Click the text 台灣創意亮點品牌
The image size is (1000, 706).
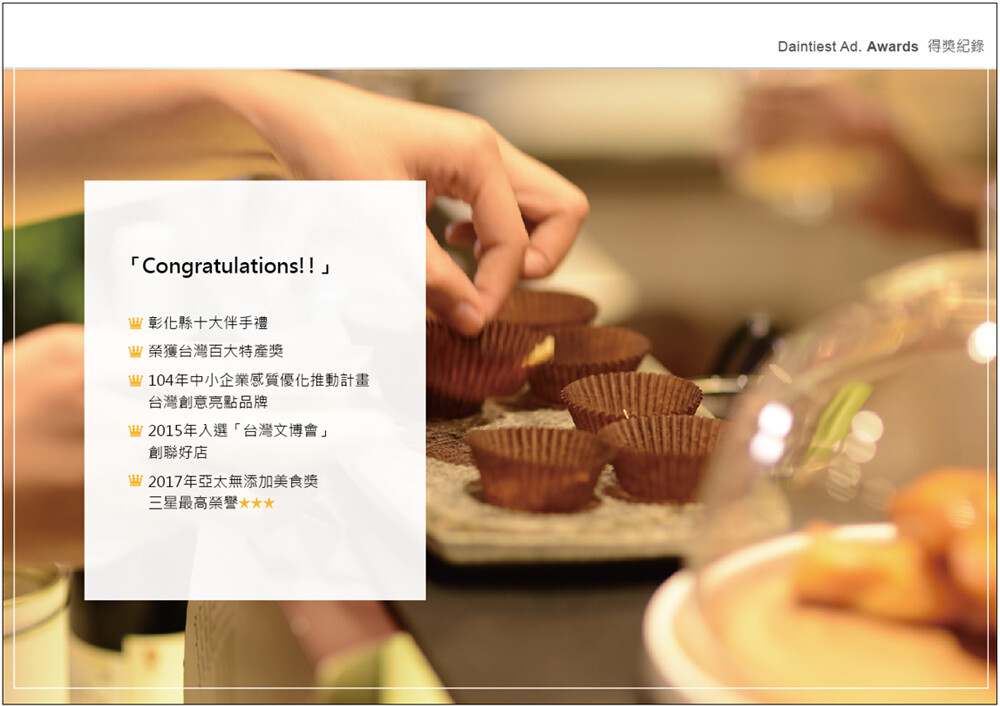tap(208, 402)
